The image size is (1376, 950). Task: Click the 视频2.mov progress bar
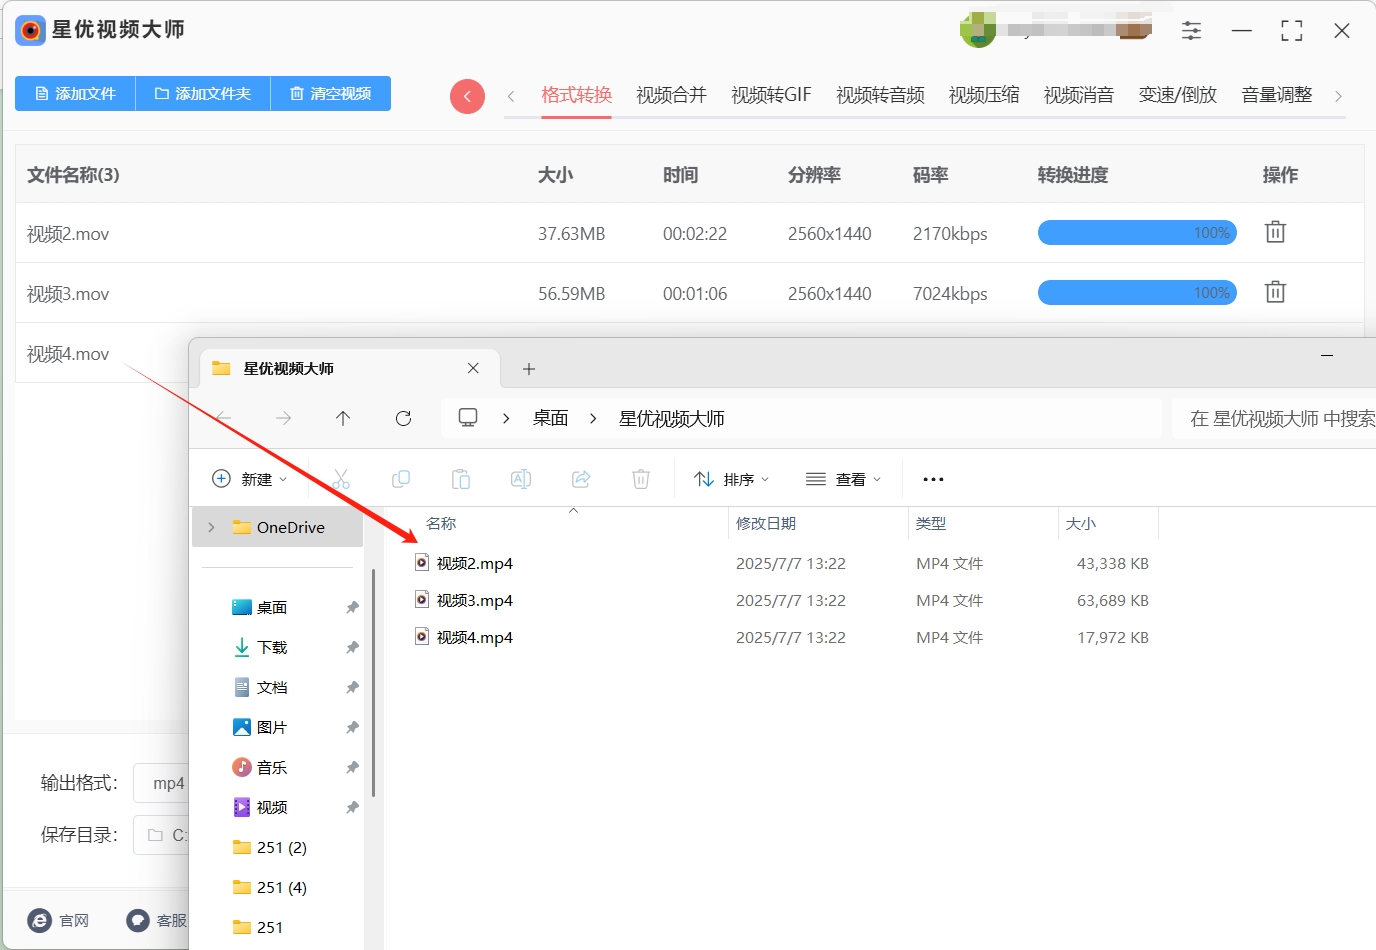[x=1137, y=233]
